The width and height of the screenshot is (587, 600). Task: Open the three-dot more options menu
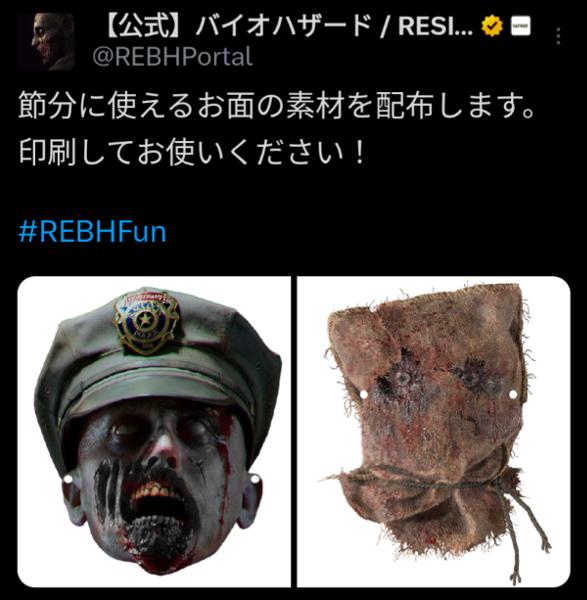click(558, 36)
